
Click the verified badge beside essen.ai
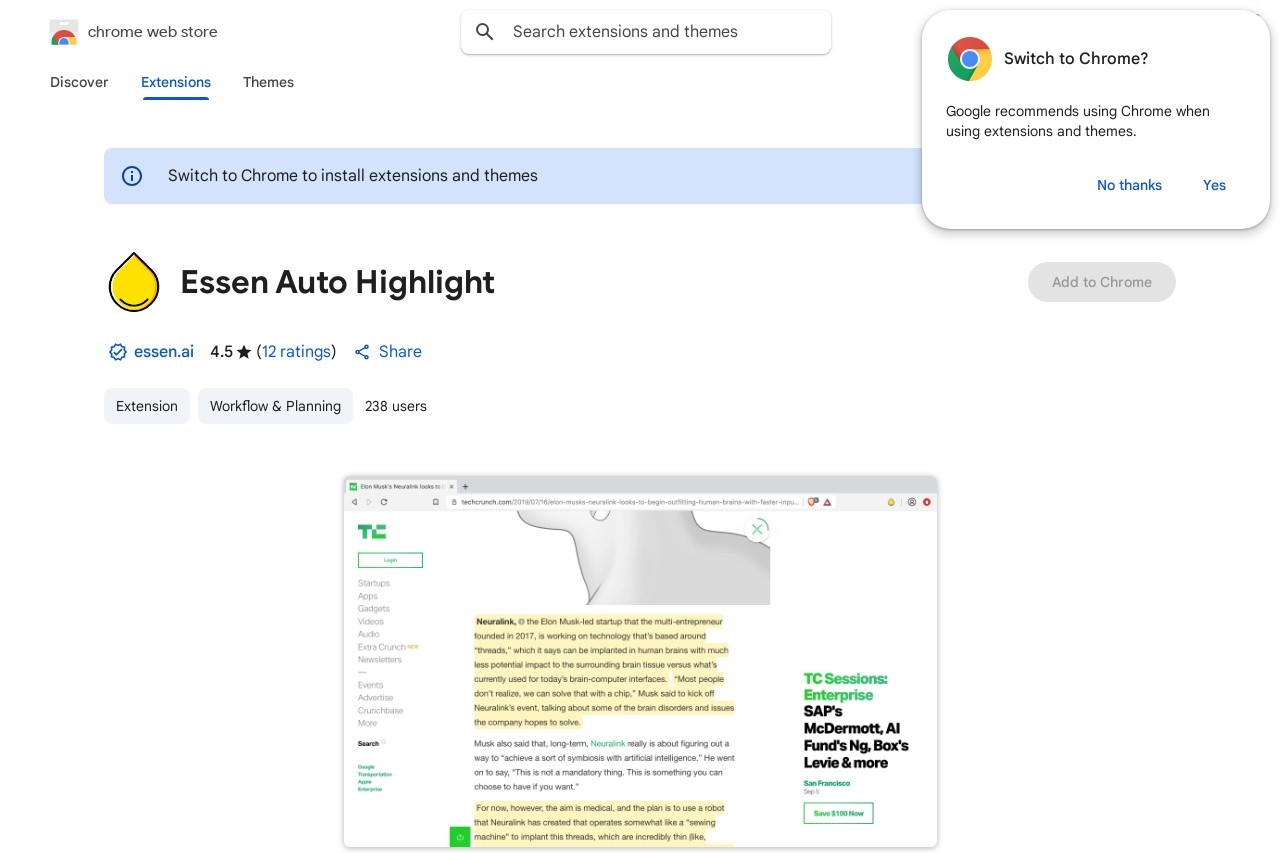(x=118, y=352)
